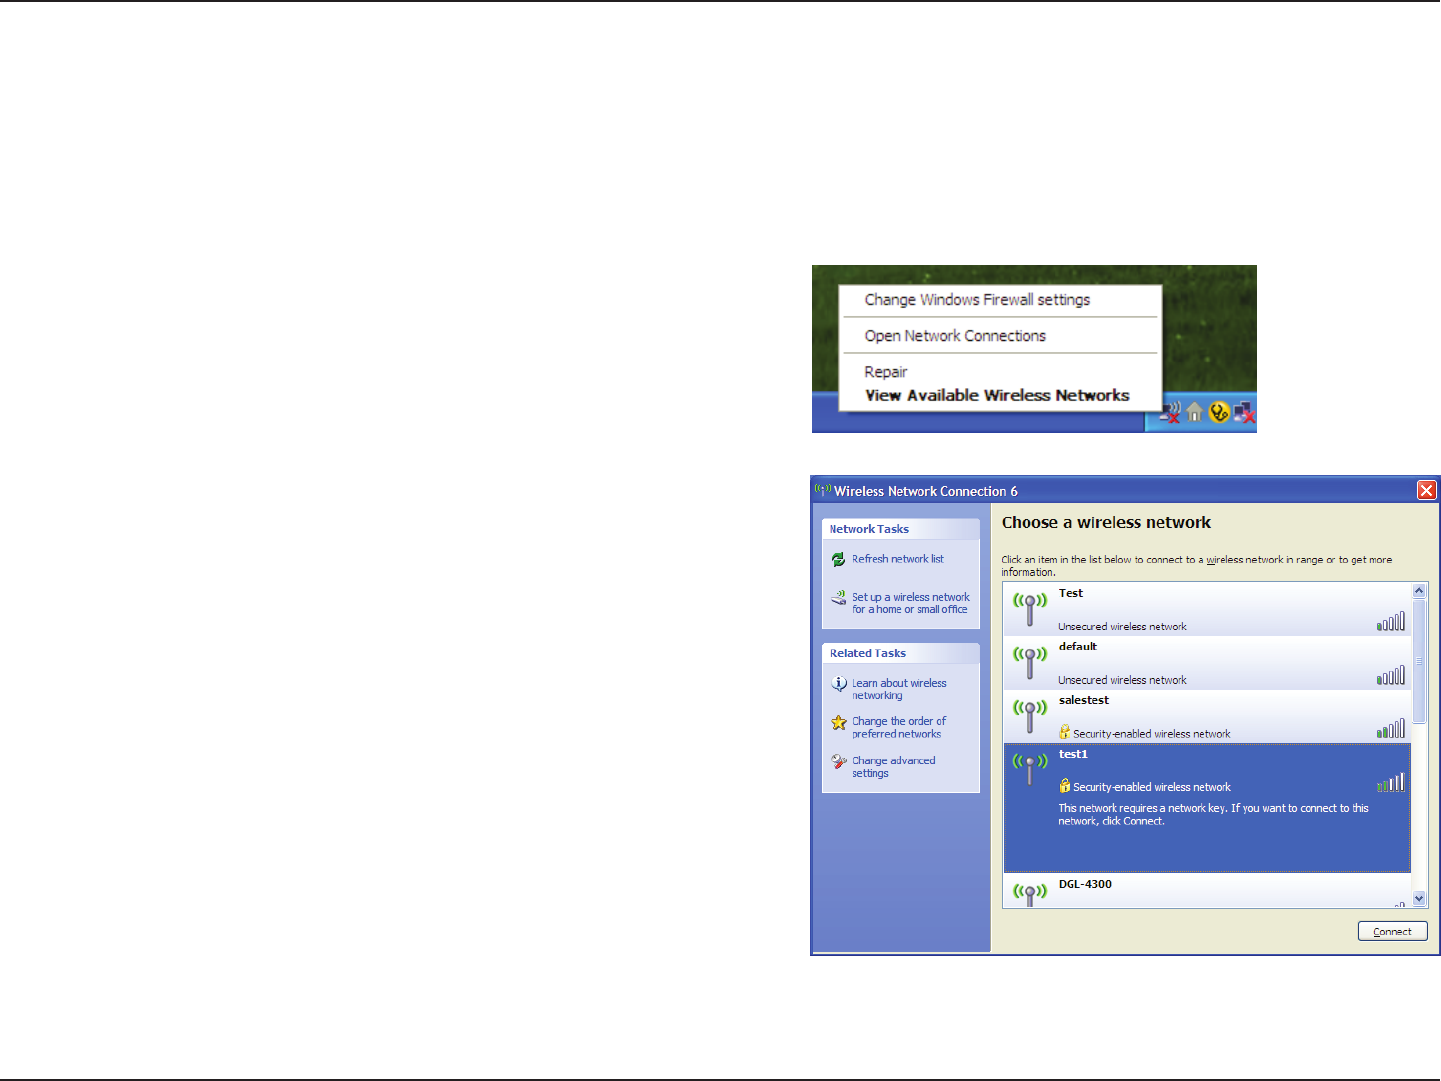1441x1081 pixels.
Task: Select the Test network name
Action: (x=1071, y=593)
